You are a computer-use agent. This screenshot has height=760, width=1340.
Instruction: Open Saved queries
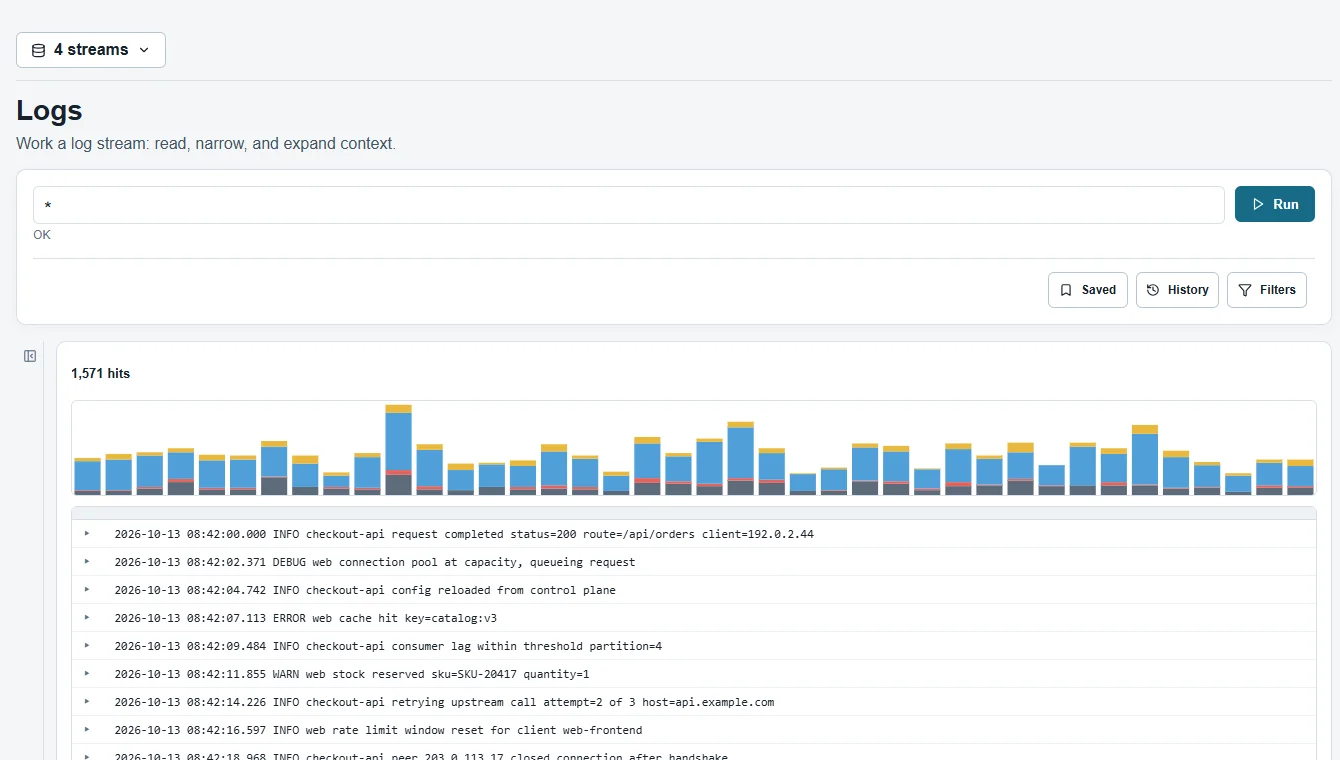(x=1088, y=290)
